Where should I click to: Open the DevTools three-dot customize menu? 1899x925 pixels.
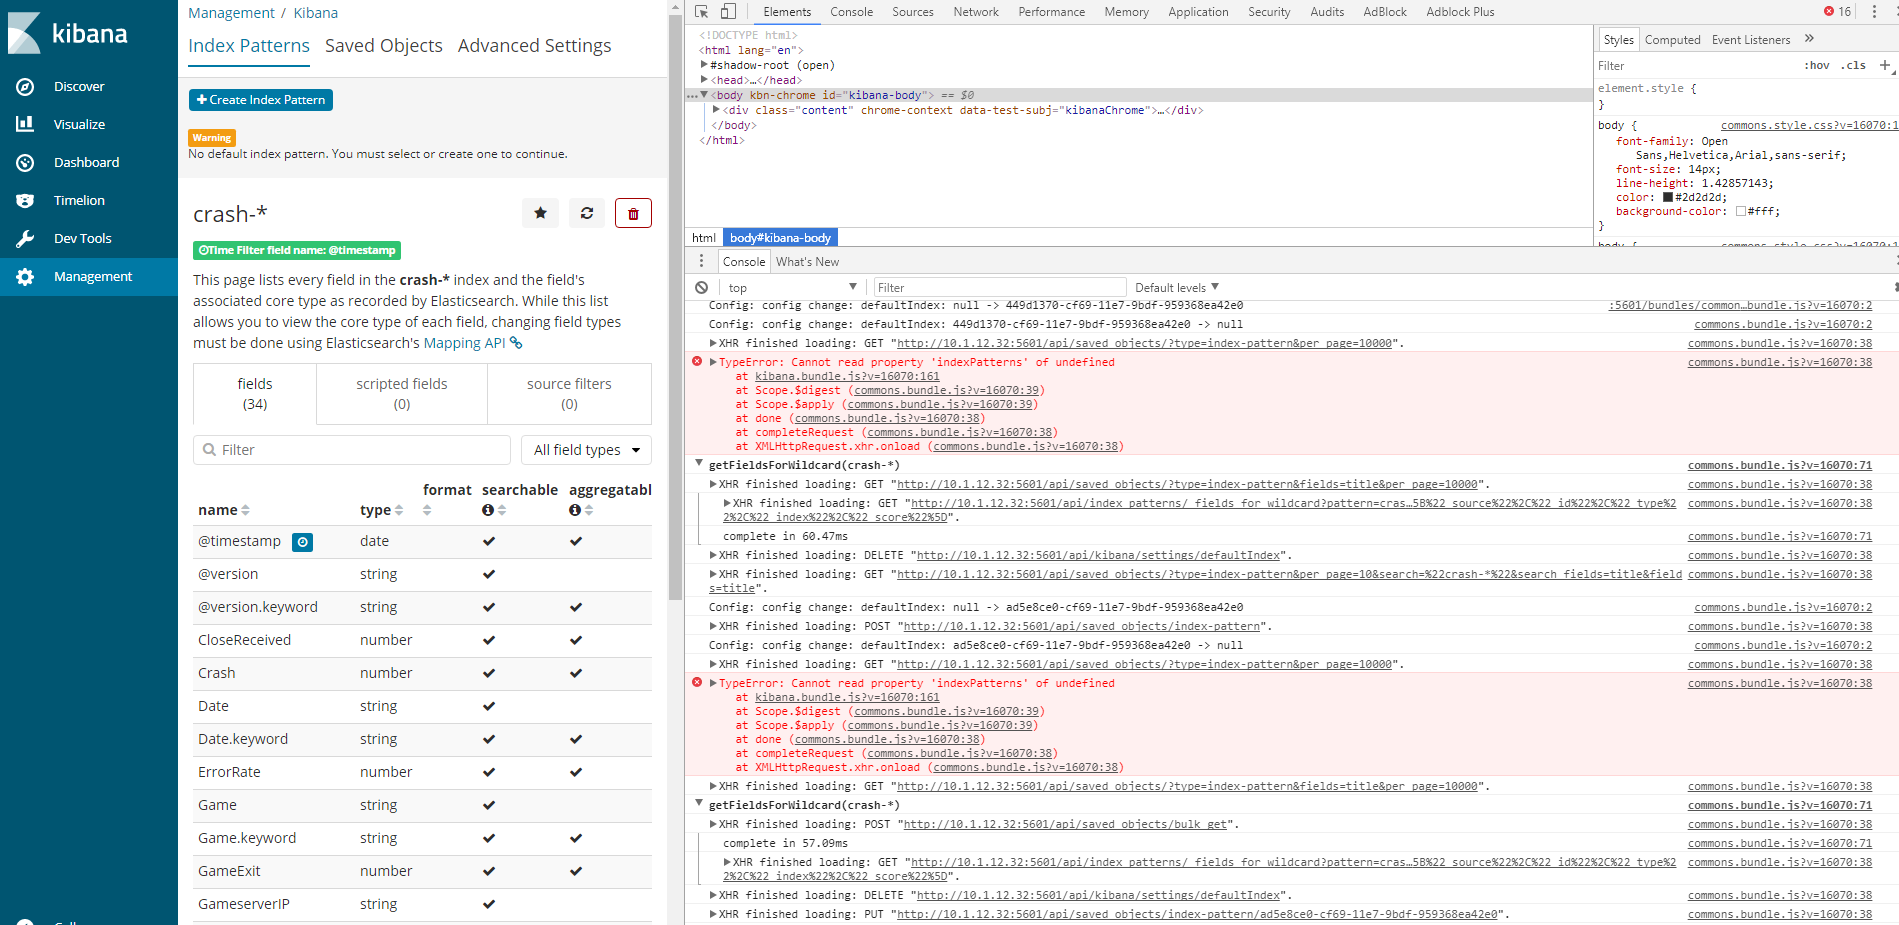tap(1874, 12)
